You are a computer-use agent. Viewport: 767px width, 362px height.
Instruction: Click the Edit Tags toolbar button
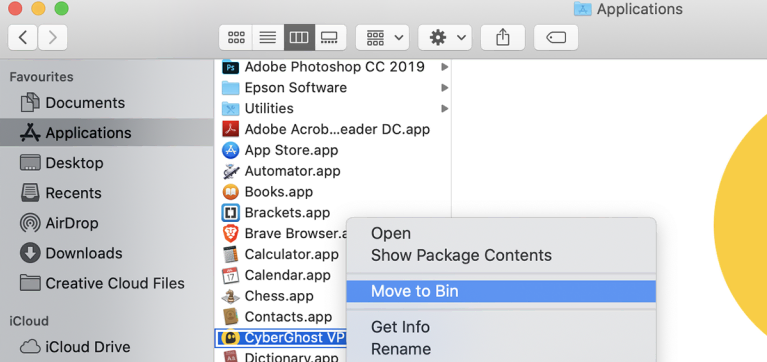pos(556,38)
